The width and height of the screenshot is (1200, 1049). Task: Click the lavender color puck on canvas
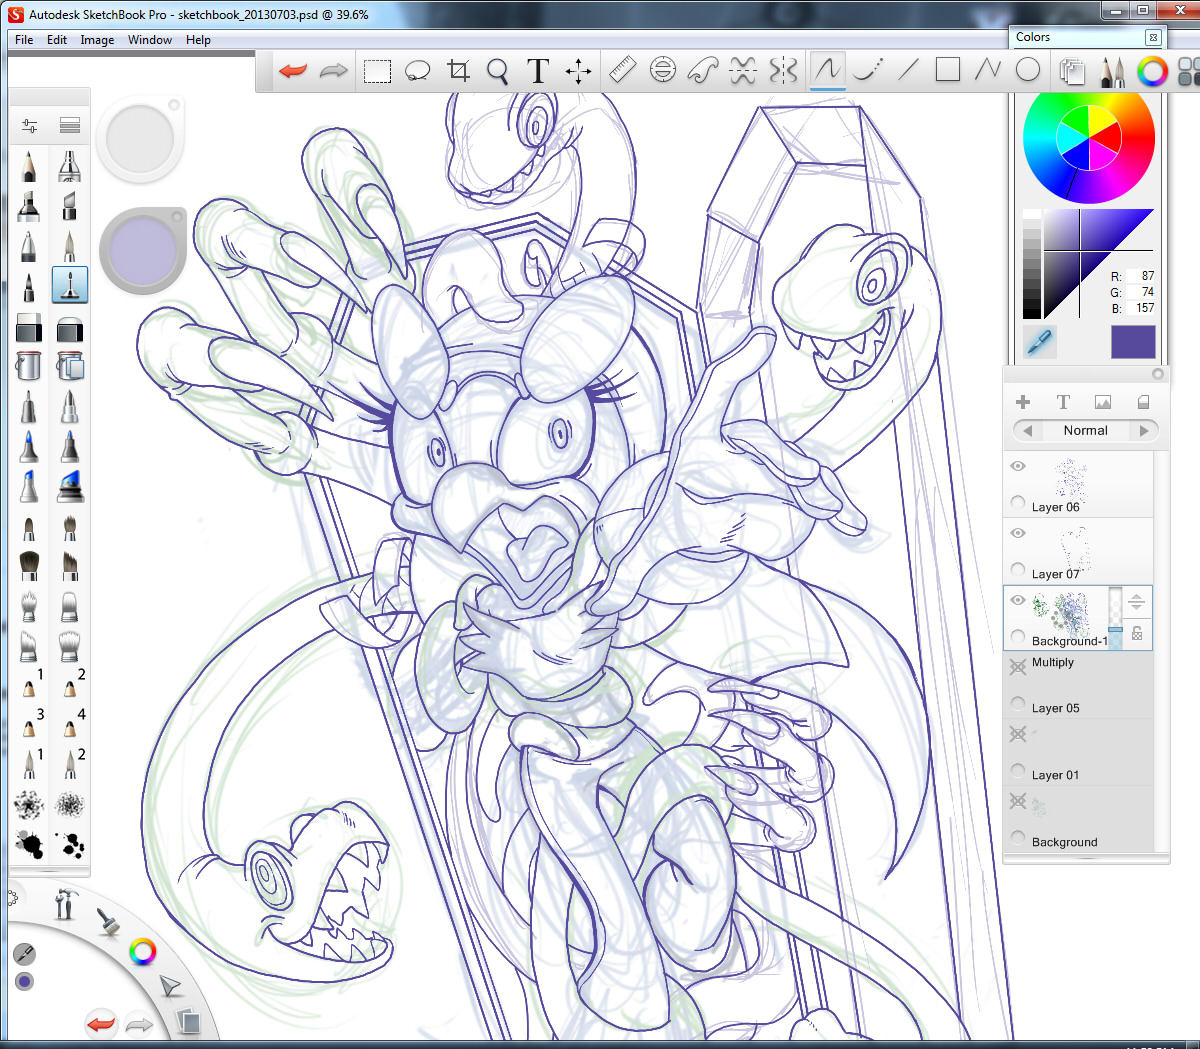tap(143, 250)
